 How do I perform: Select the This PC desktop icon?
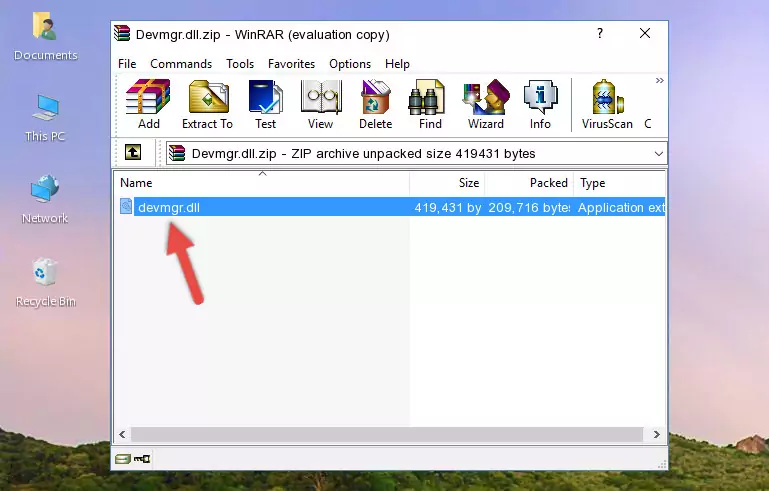[45, 118]
